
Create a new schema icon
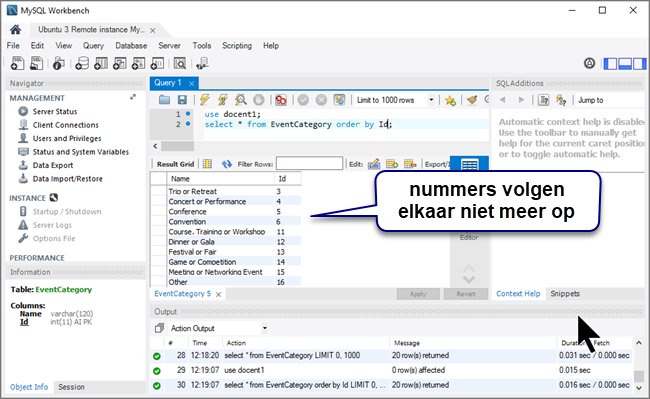click(82, 63)
